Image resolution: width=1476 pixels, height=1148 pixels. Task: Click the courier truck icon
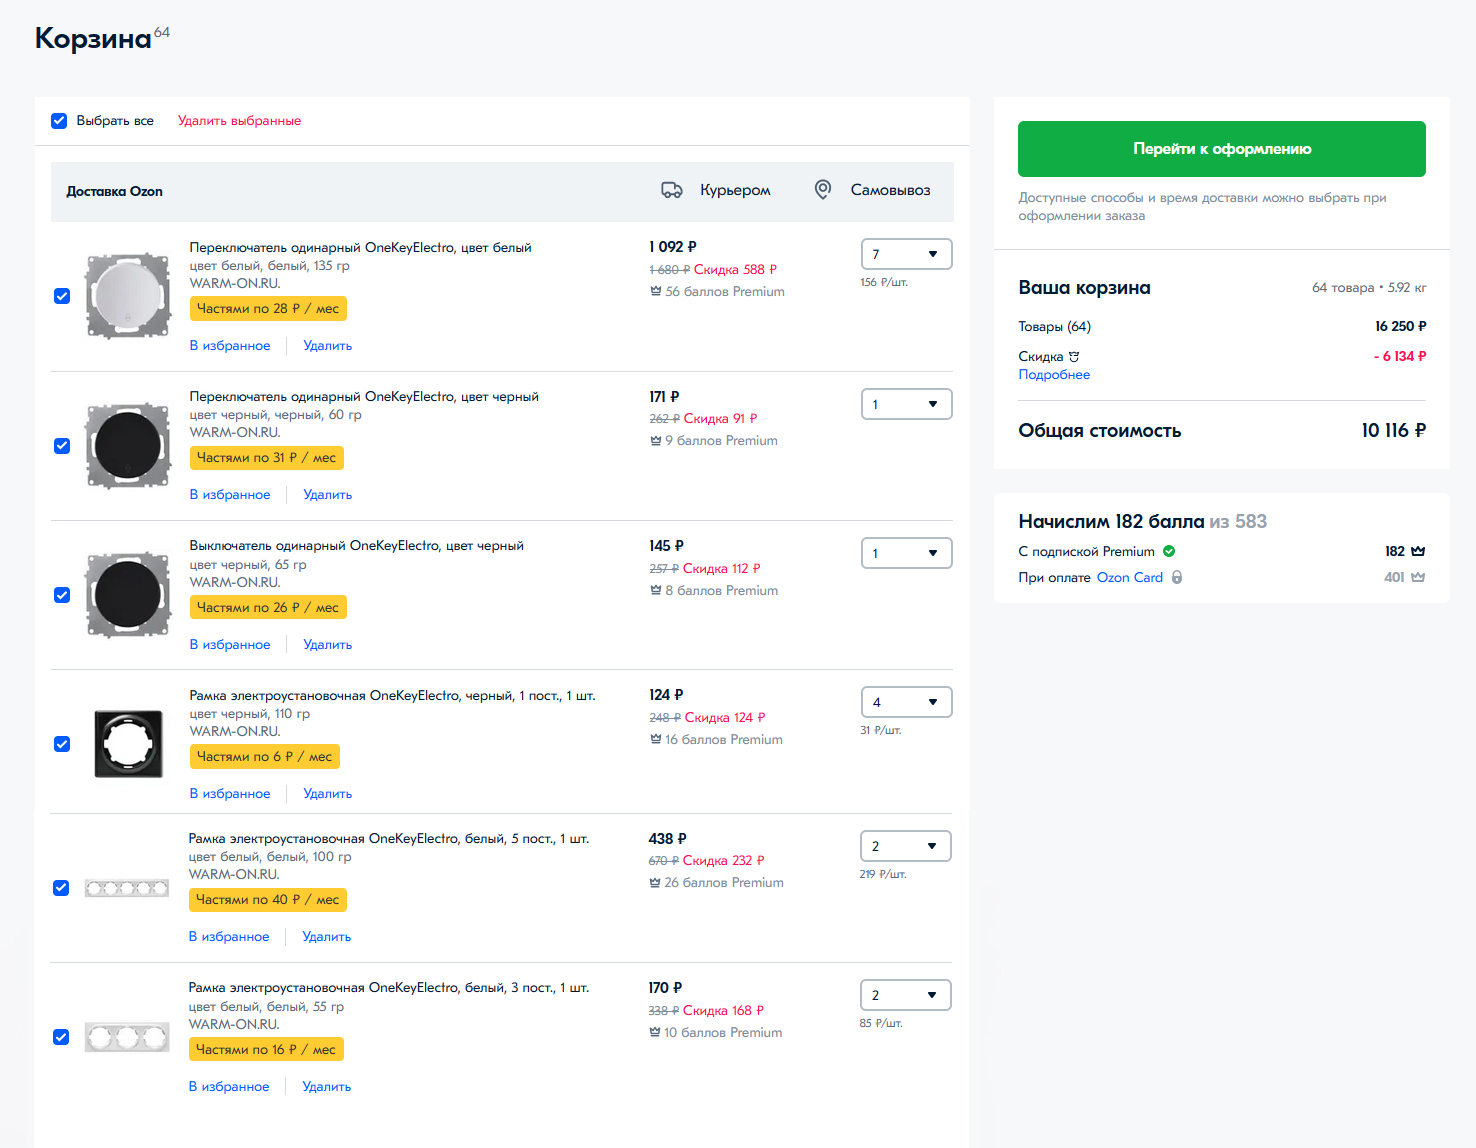672,190
